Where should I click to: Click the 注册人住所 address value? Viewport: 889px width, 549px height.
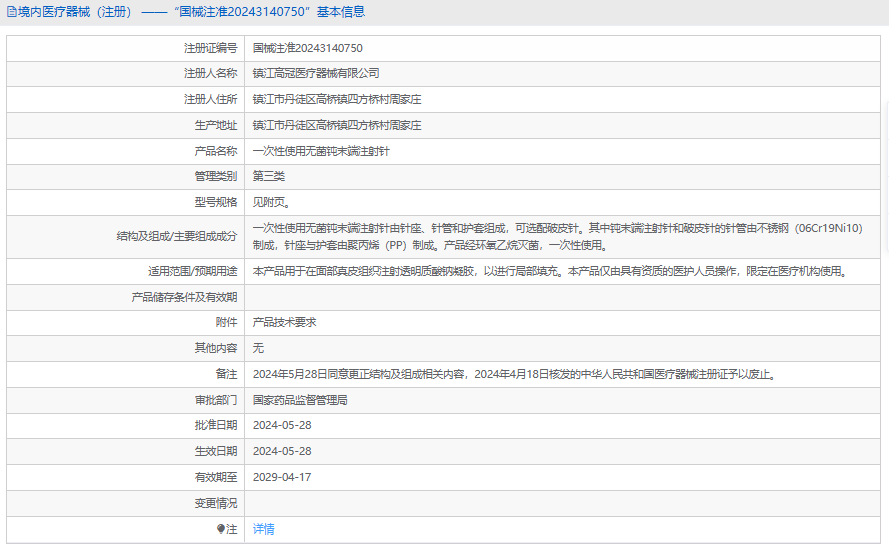pyautogui.click(x=337, y=99)
